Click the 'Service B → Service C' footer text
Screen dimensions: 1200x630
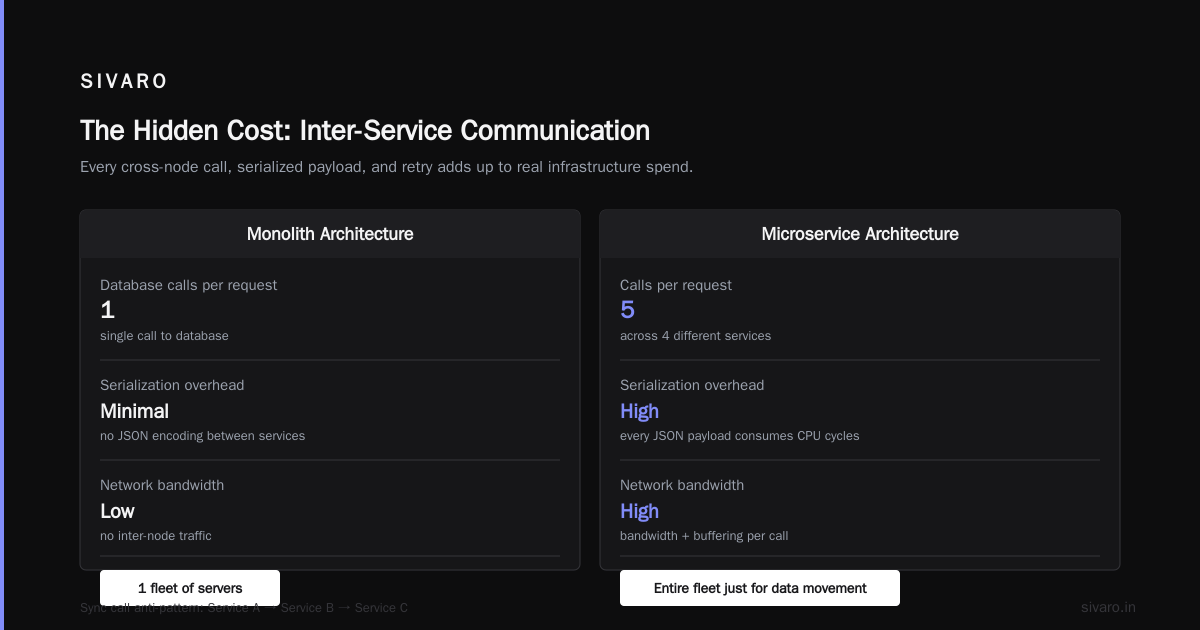click(x=344, y=608)
